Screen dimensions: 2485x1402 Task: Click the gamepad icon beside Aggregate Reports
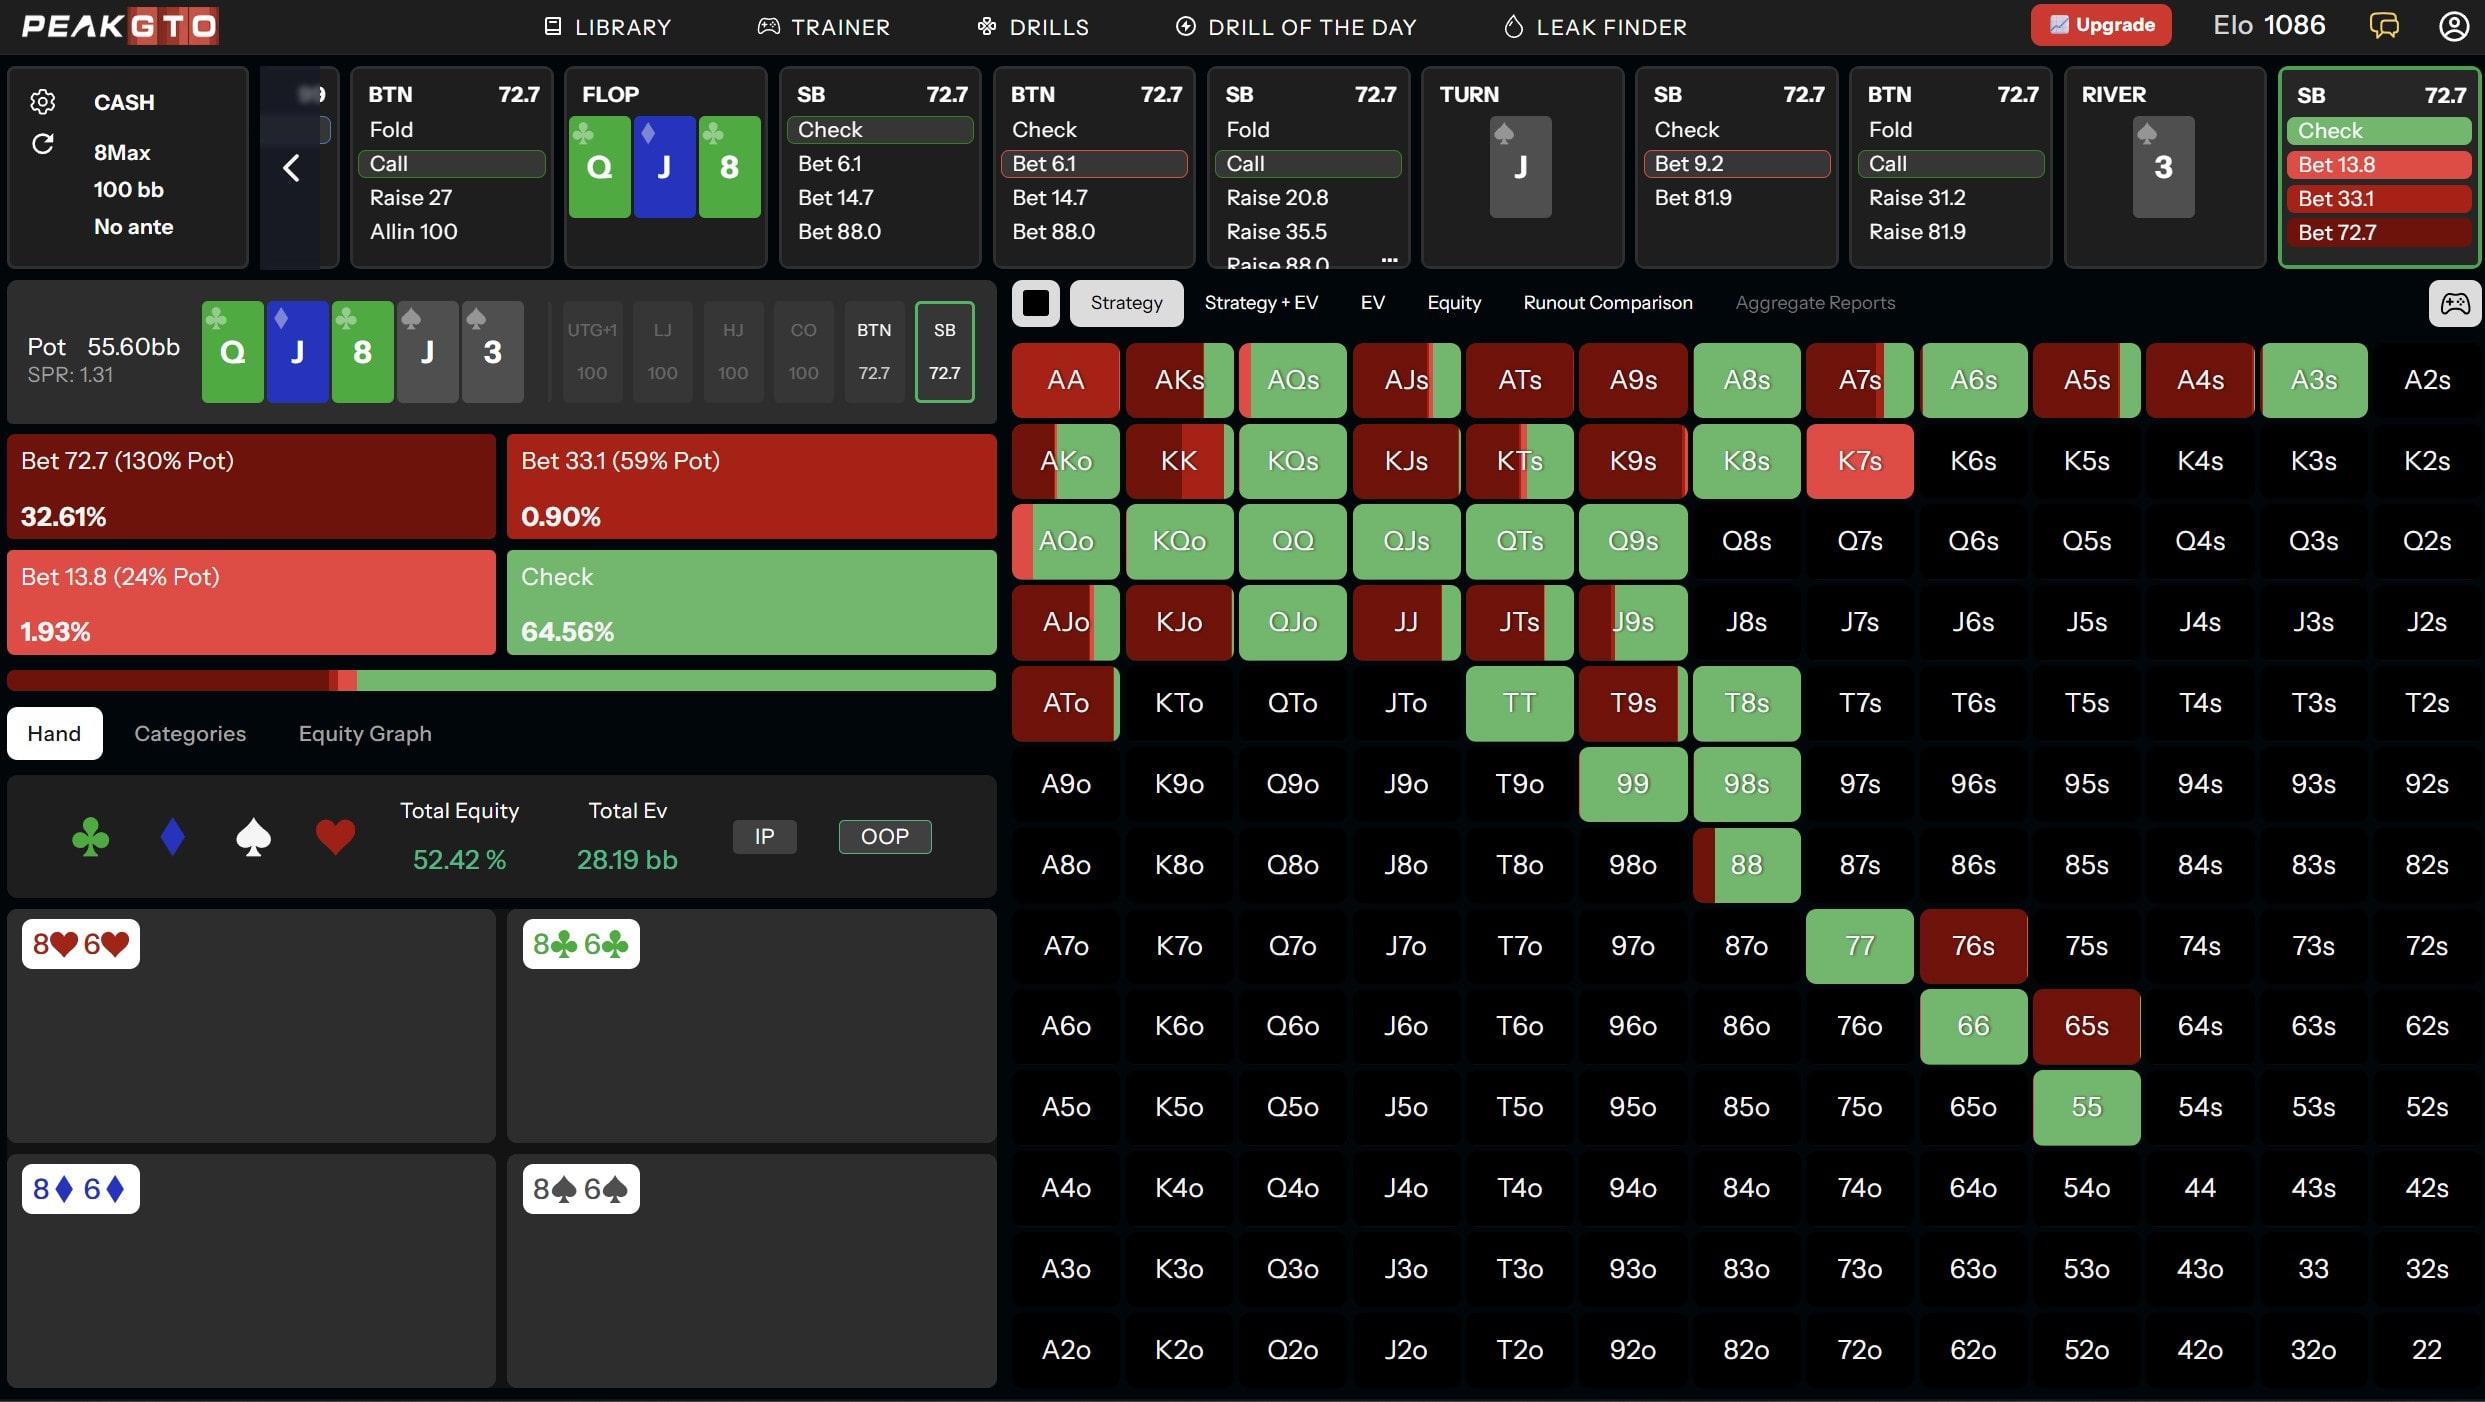click(x=2454, y=303)
